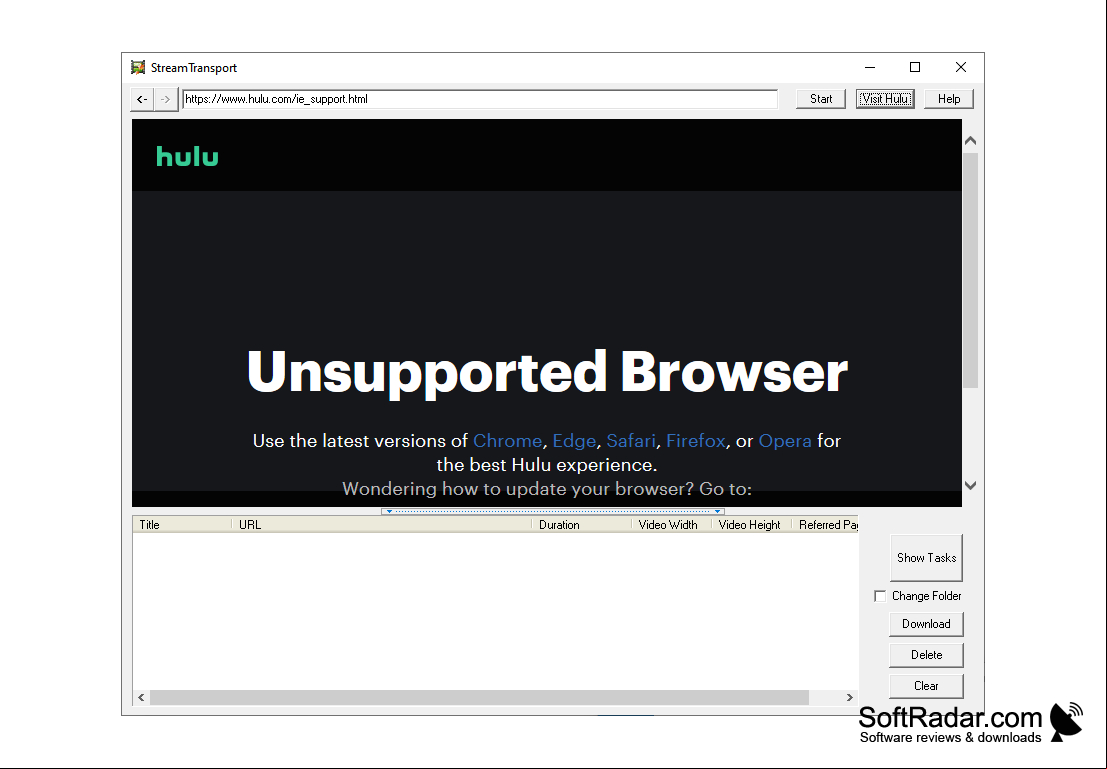The height and width of the screenshot is (769, 1107).
Task: Open Help
Action: (x=949, y=99)
